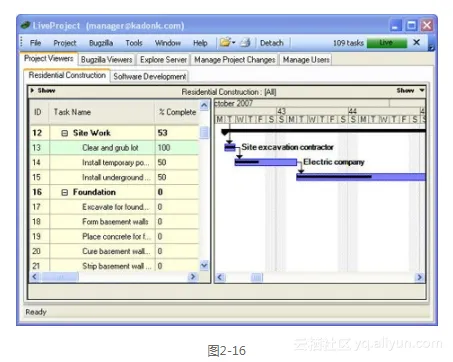Click scroll up arrow of task table
The width and height of the screenshot is (453, 362).
tap(204, 106)
